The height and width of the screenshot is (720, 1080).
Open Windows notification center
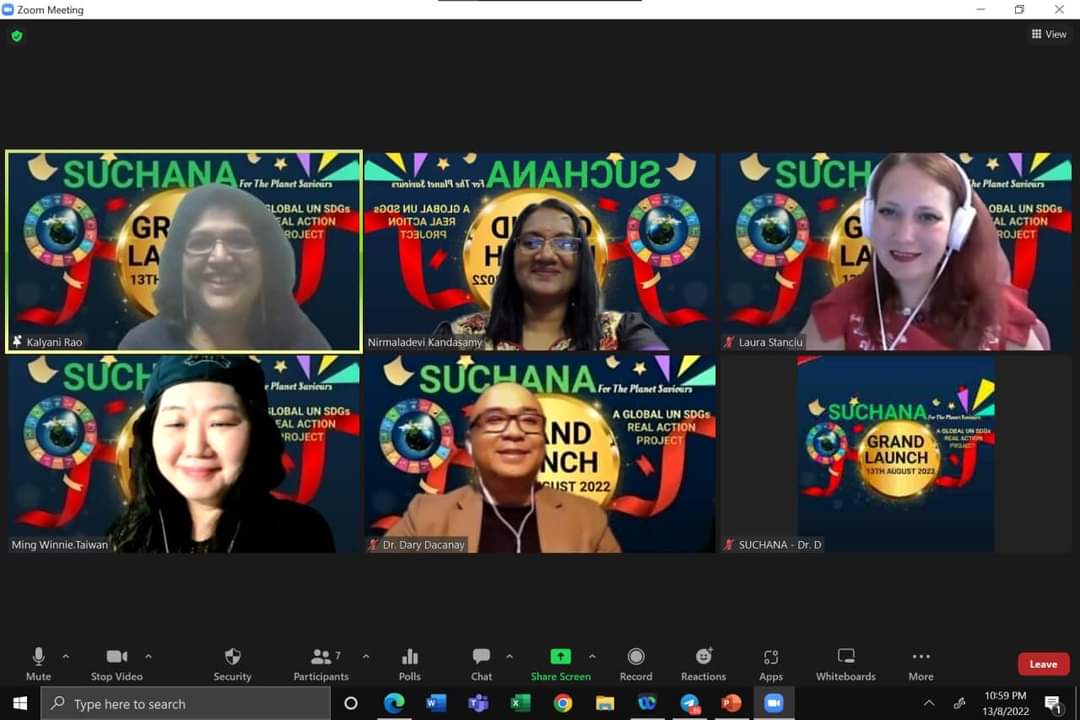1052,703
